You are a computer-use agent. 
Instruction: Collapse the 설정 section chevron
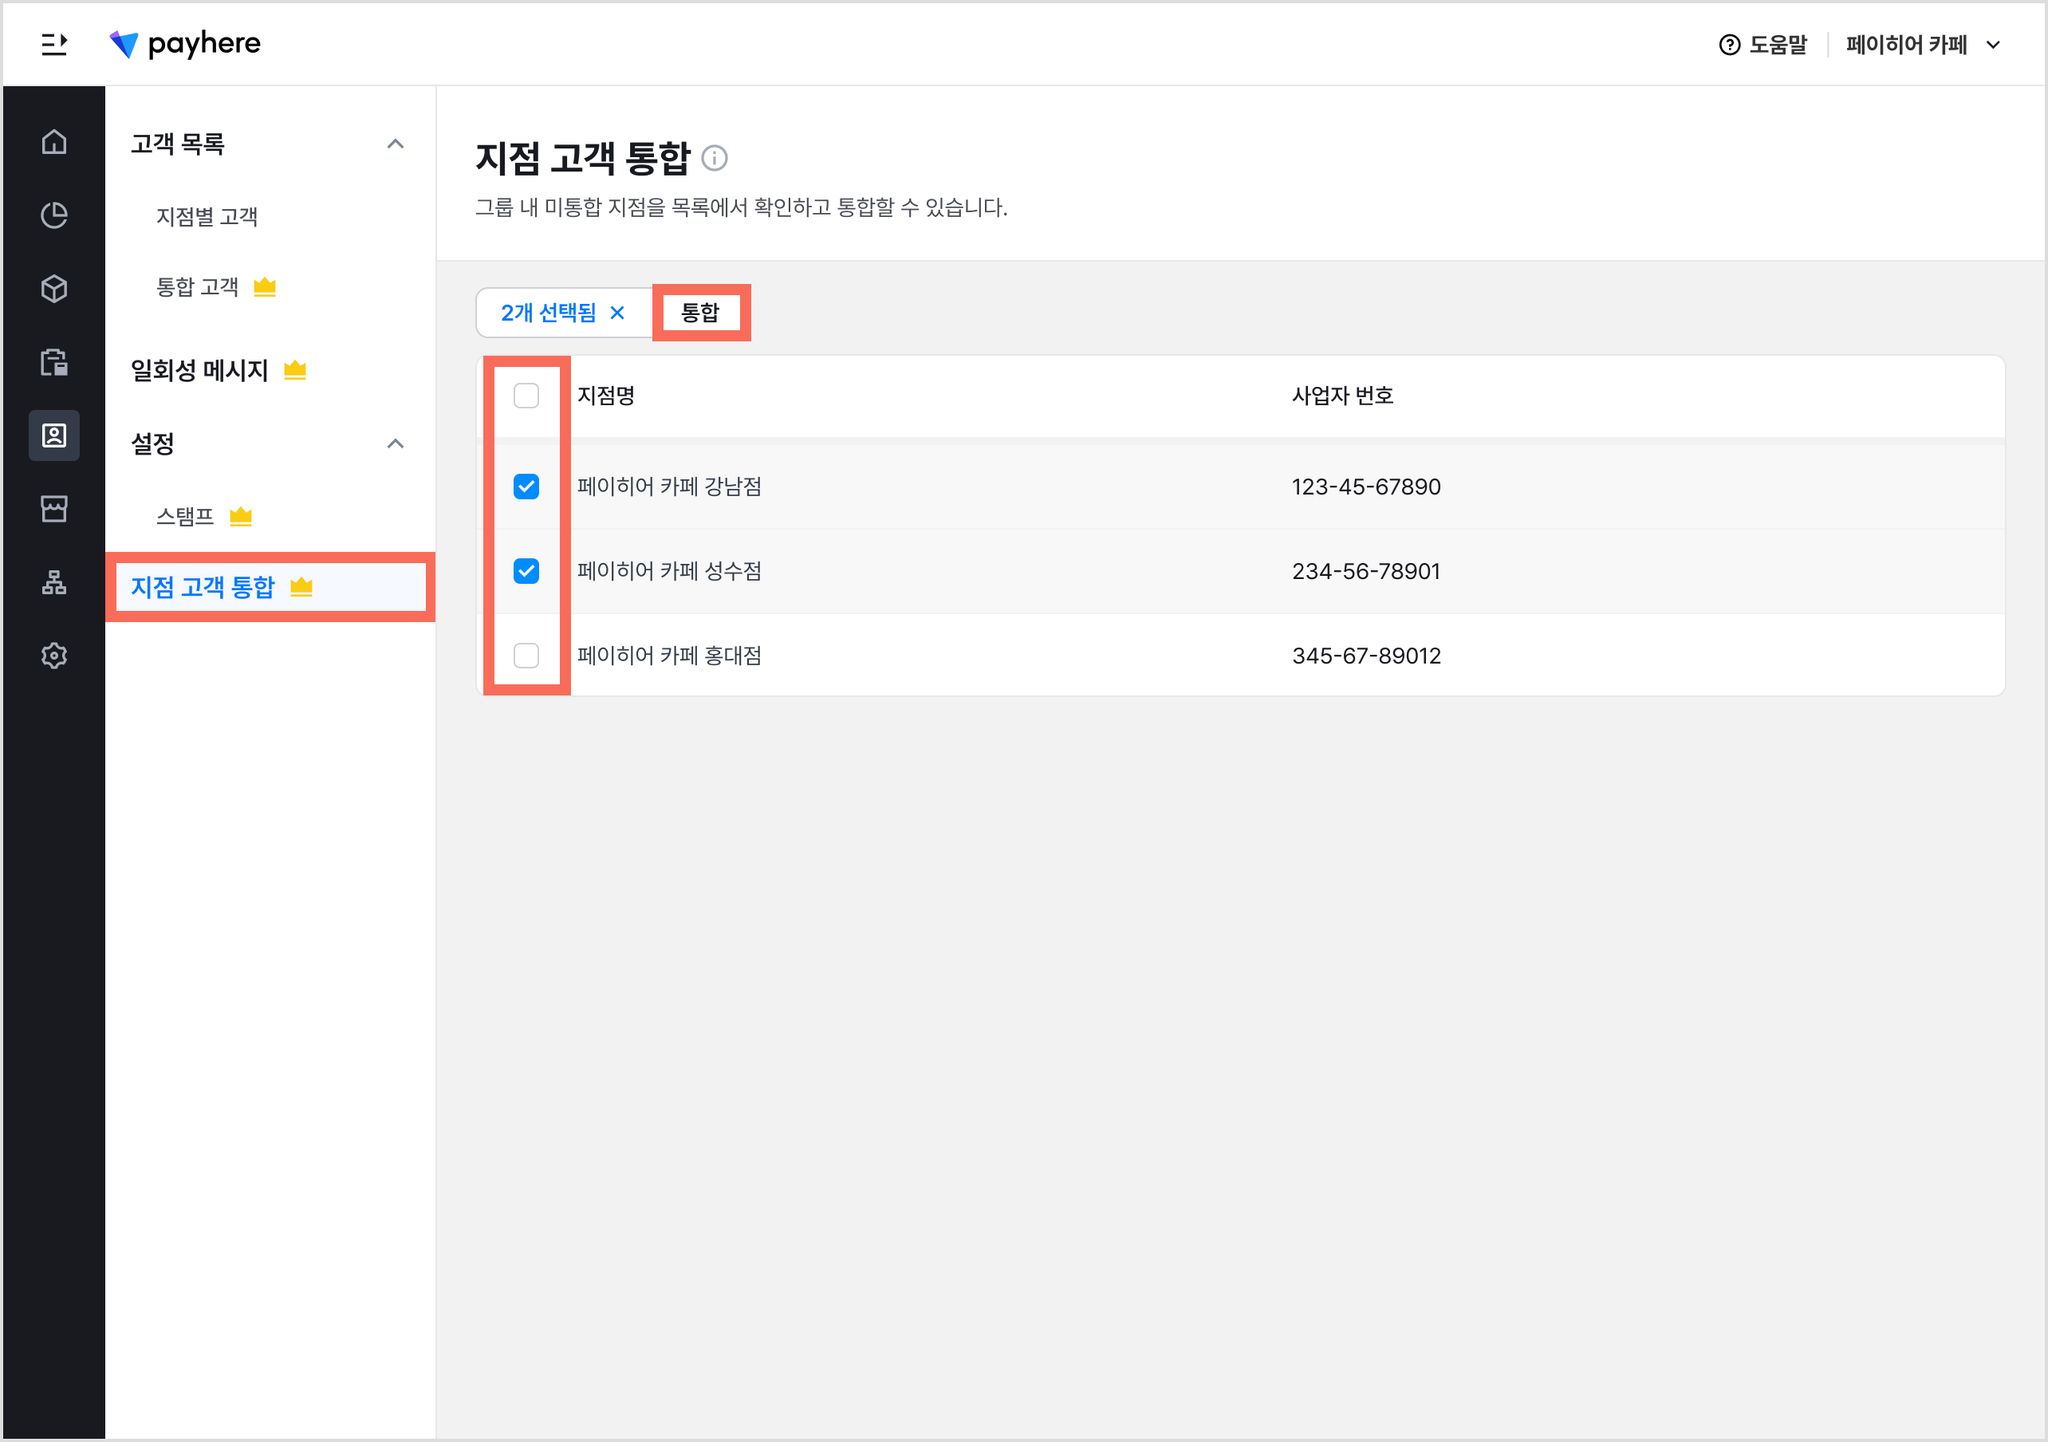[396, 444]
